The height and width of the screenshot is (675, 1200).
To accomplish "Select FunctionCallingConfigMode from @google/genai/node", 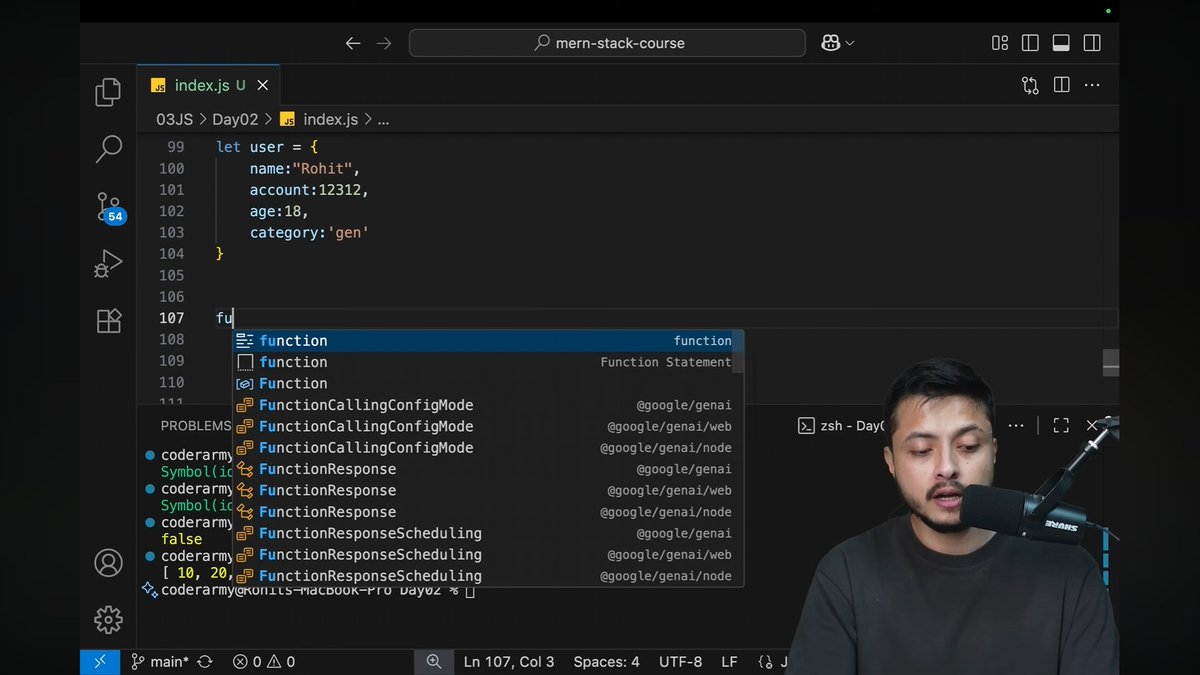I will point(488,448).
